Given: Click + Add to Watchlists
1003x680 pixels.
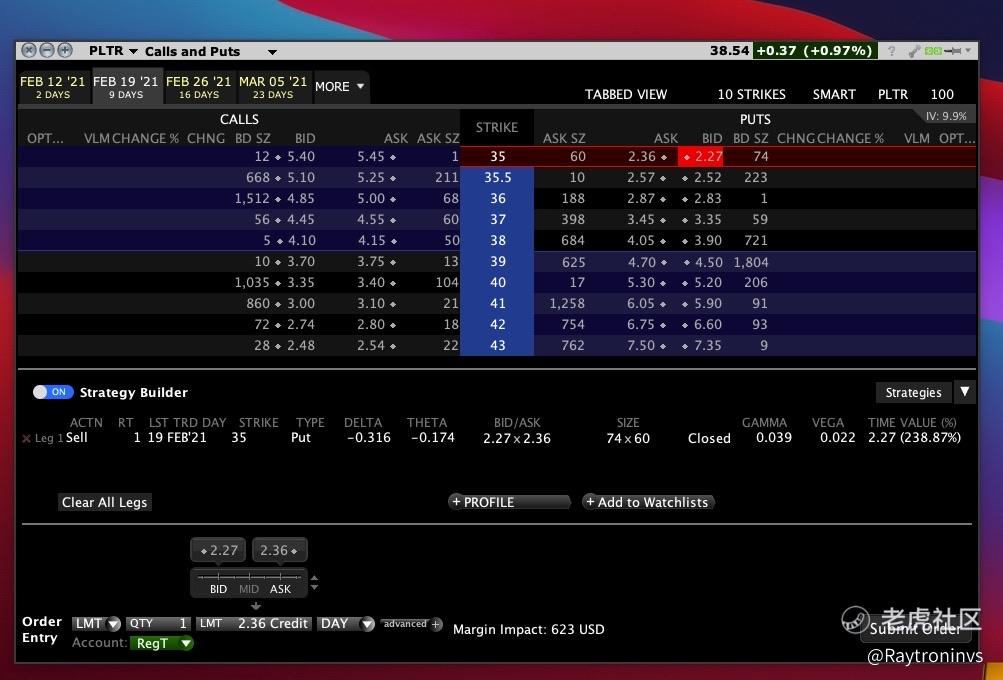Looking at the screenshot, I should pos(648,502).
